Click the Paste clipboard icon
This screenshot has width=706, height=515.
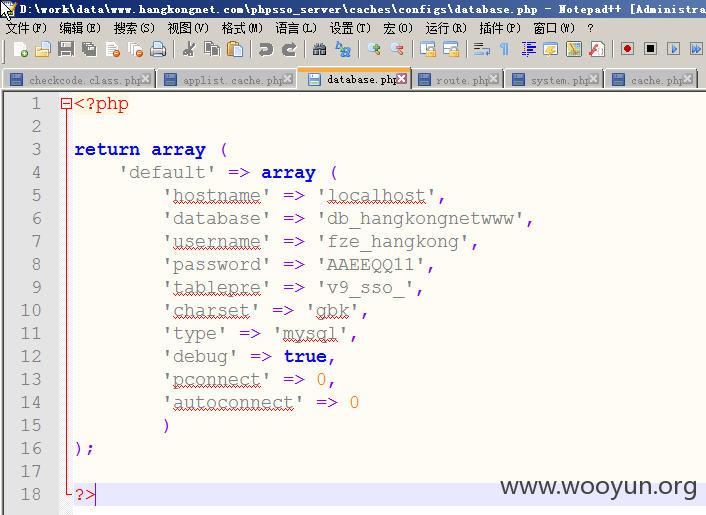click(x=235, y=49)
